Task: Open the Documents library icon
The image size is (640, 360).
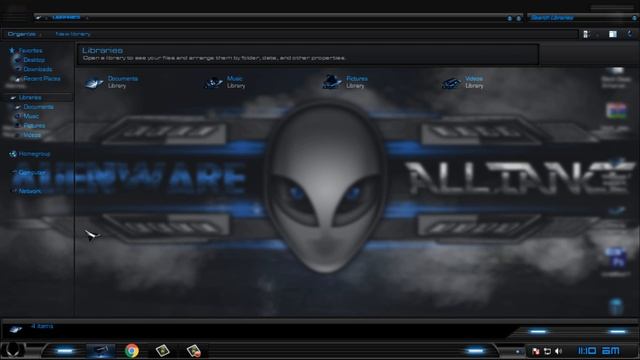Action: click(94, 82)
